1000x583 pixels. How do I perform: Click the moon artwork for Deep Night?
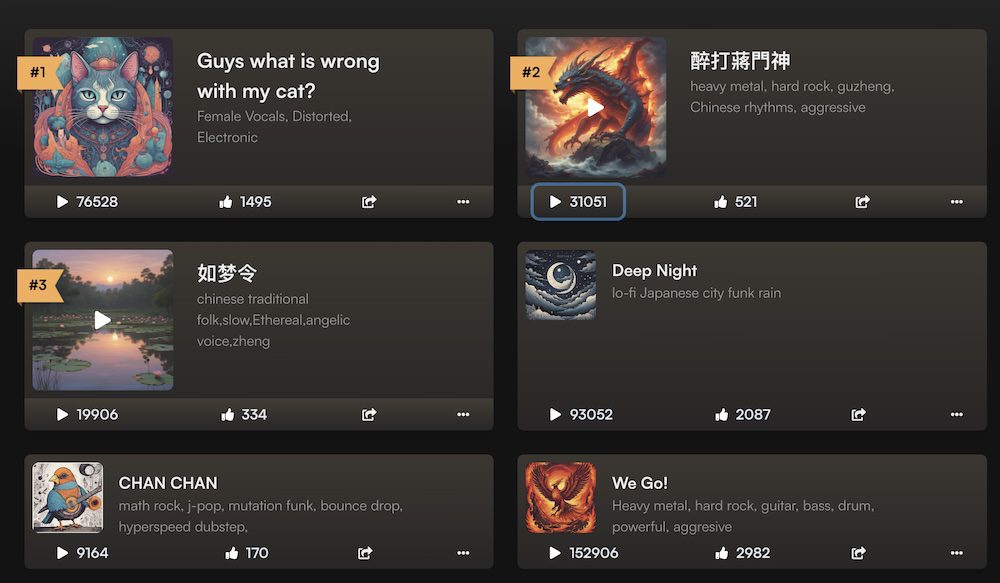561,284
